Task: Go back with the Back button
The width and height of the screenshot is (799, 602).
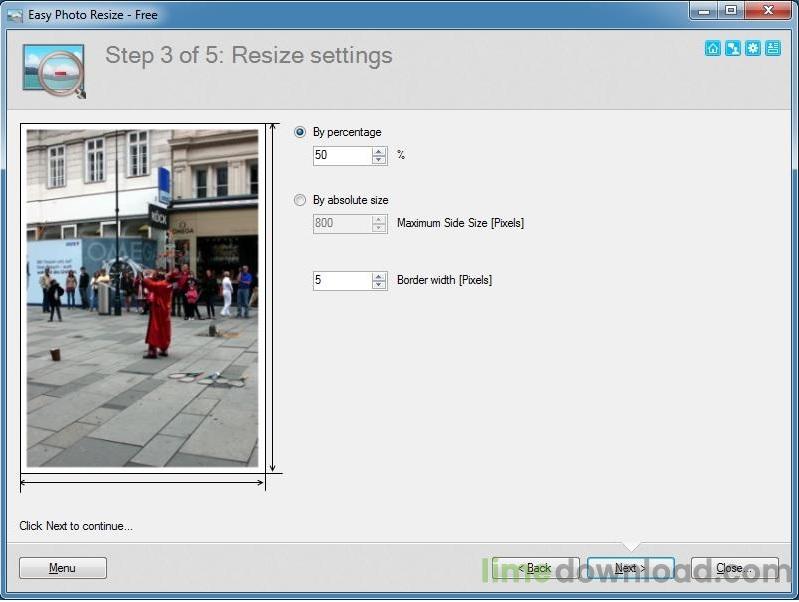Action: [x=535, y=568]
